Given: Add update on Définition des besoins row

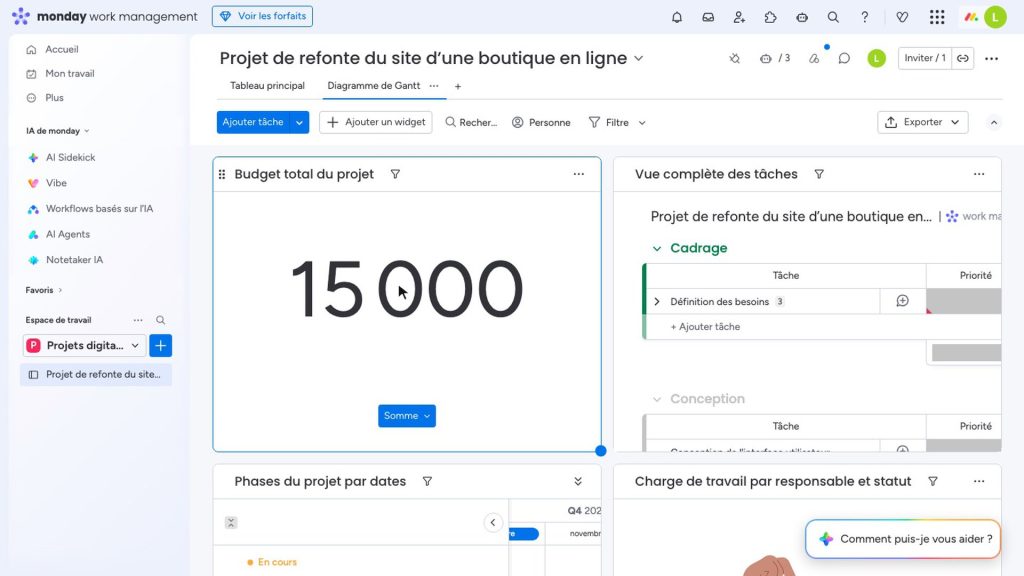Looking at the screenshot, I should 903,301.
